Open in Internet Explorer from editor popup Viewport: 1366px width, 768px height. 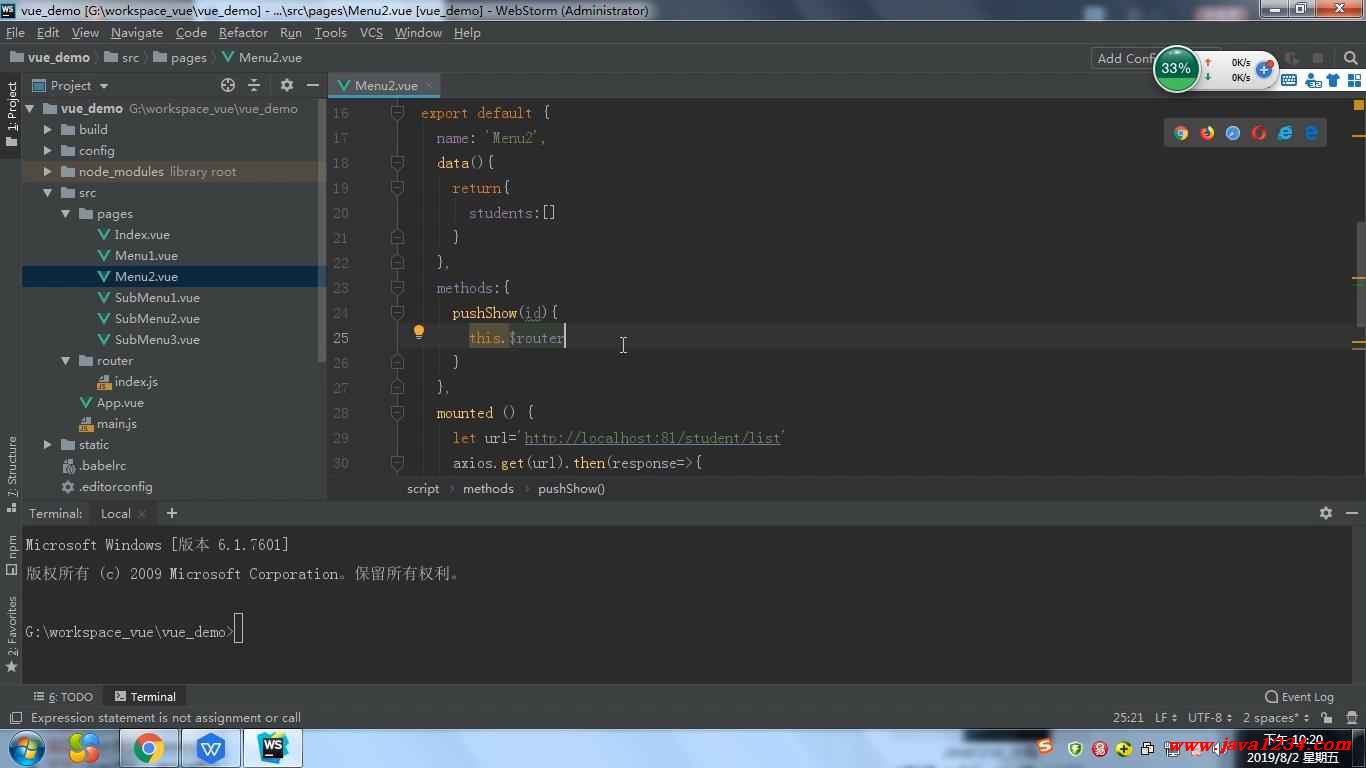[x=1285, y=133]
